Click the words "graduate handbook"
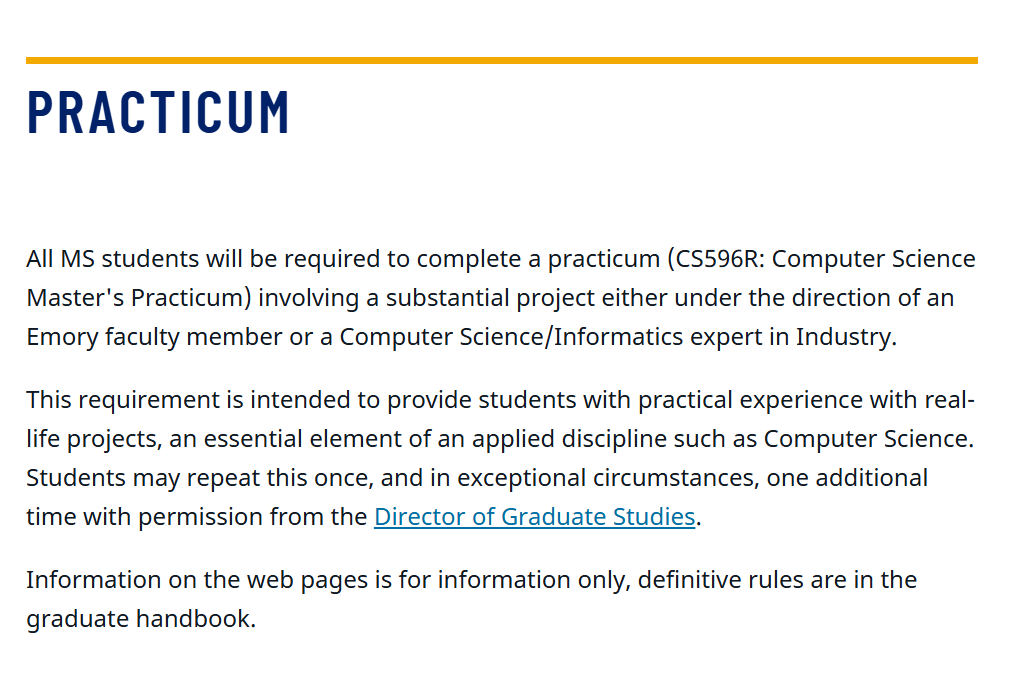Viewport: 1017px width, 675px height. click(x=138, y=619)
